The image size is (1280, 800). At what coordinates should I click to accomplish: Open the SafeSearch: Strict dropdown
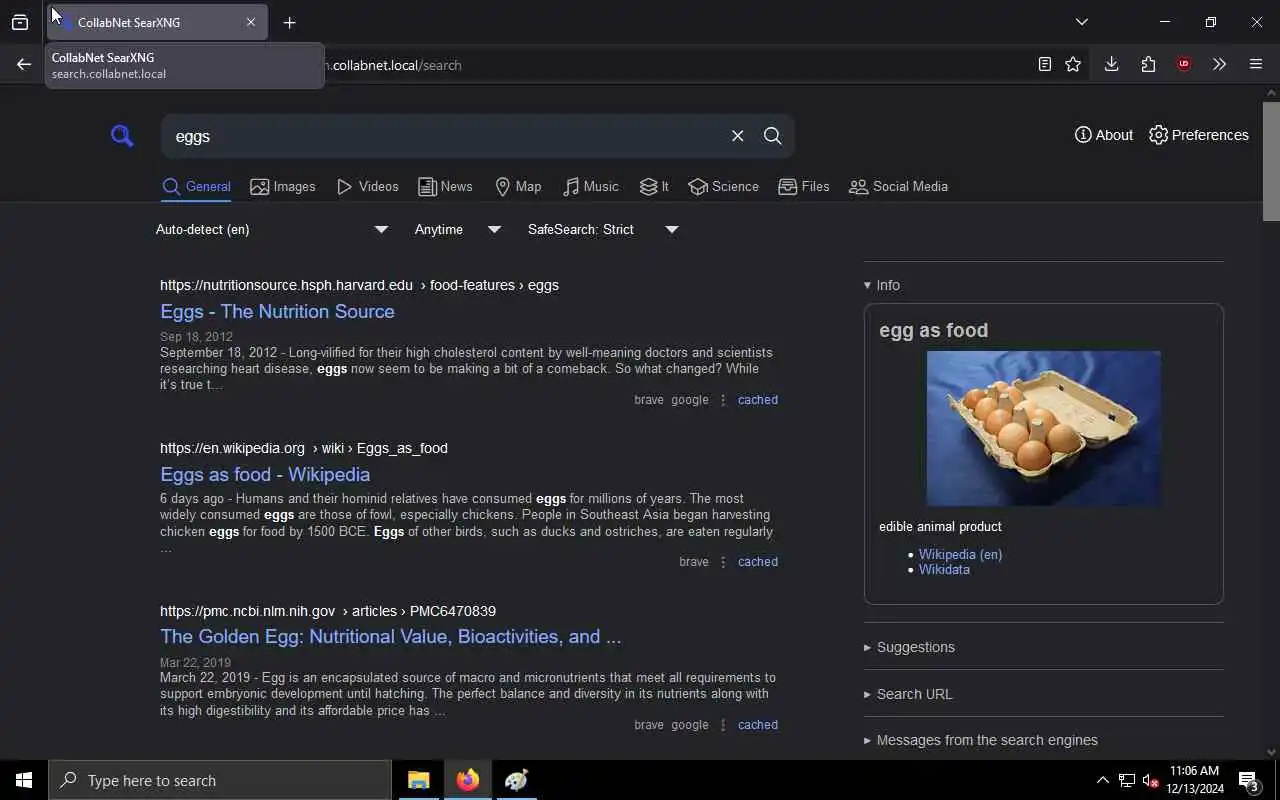click(x=603, y=229)
